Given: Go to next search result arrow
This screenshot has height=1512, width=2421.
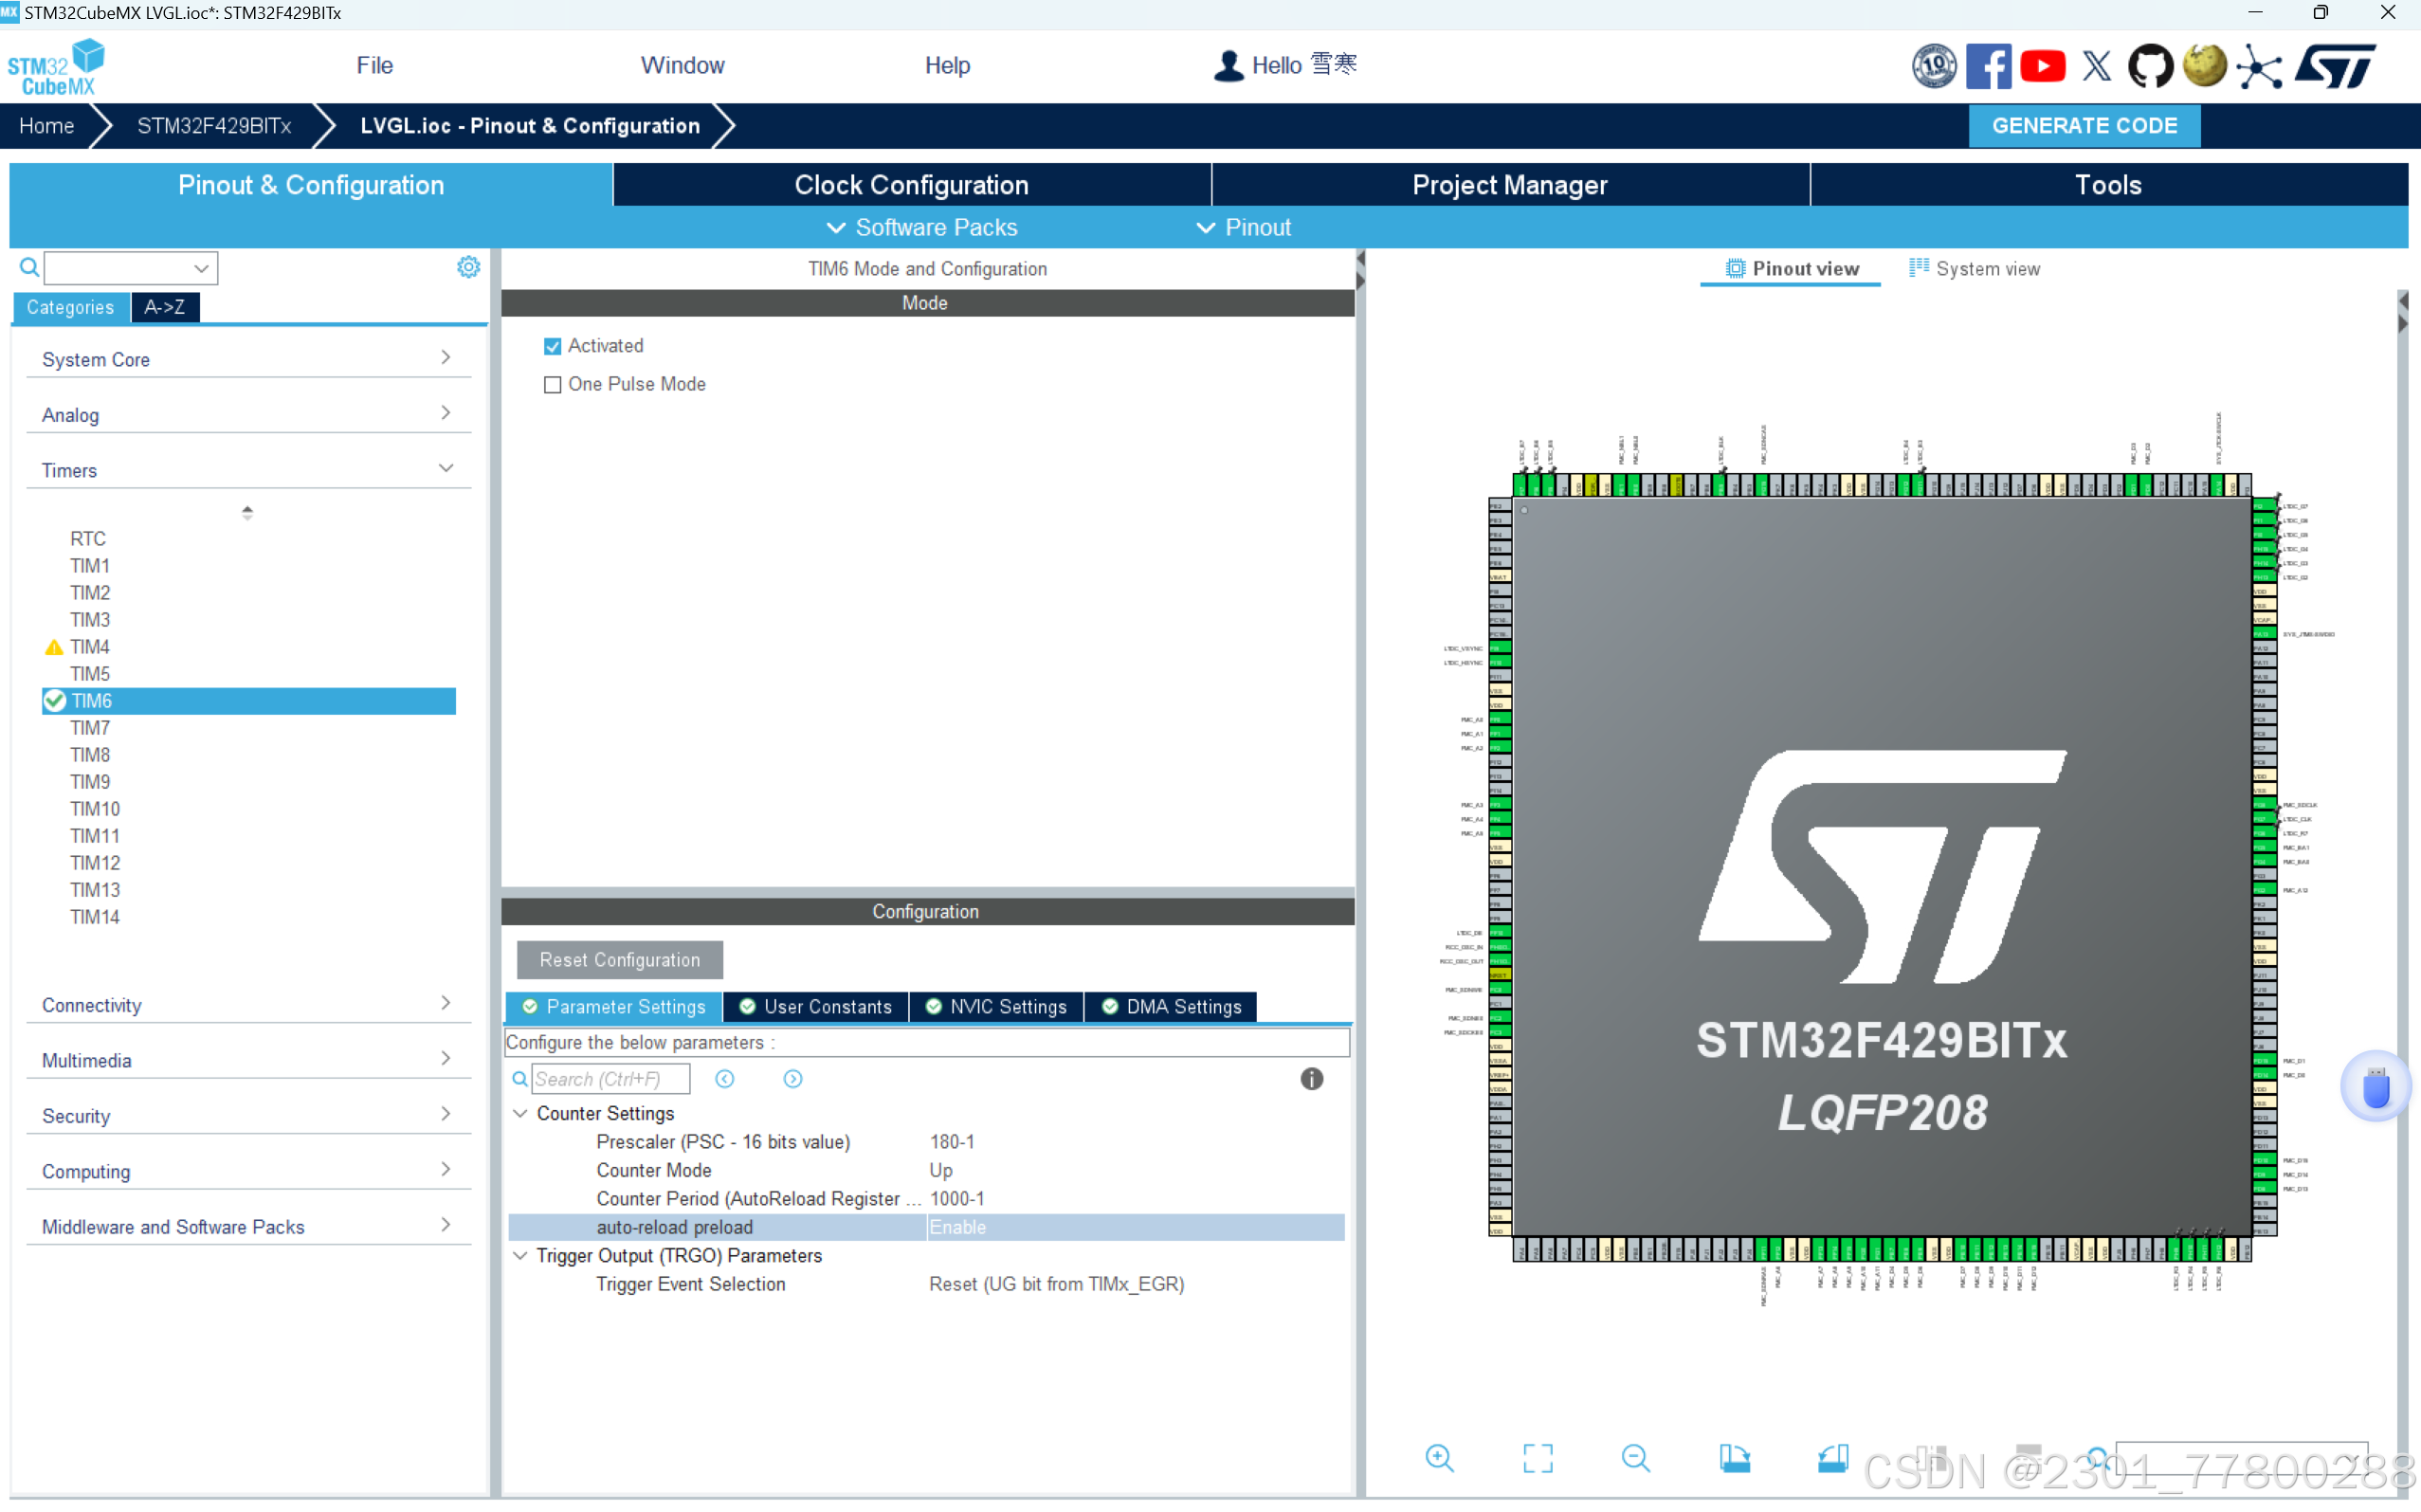Looking at the screenshot, I should [x=793, y=1078].
